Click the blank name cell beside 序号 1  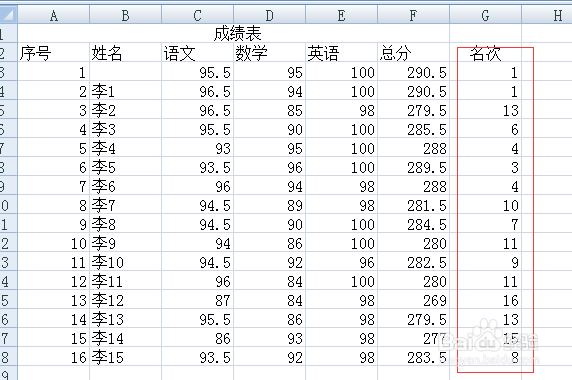125,72
